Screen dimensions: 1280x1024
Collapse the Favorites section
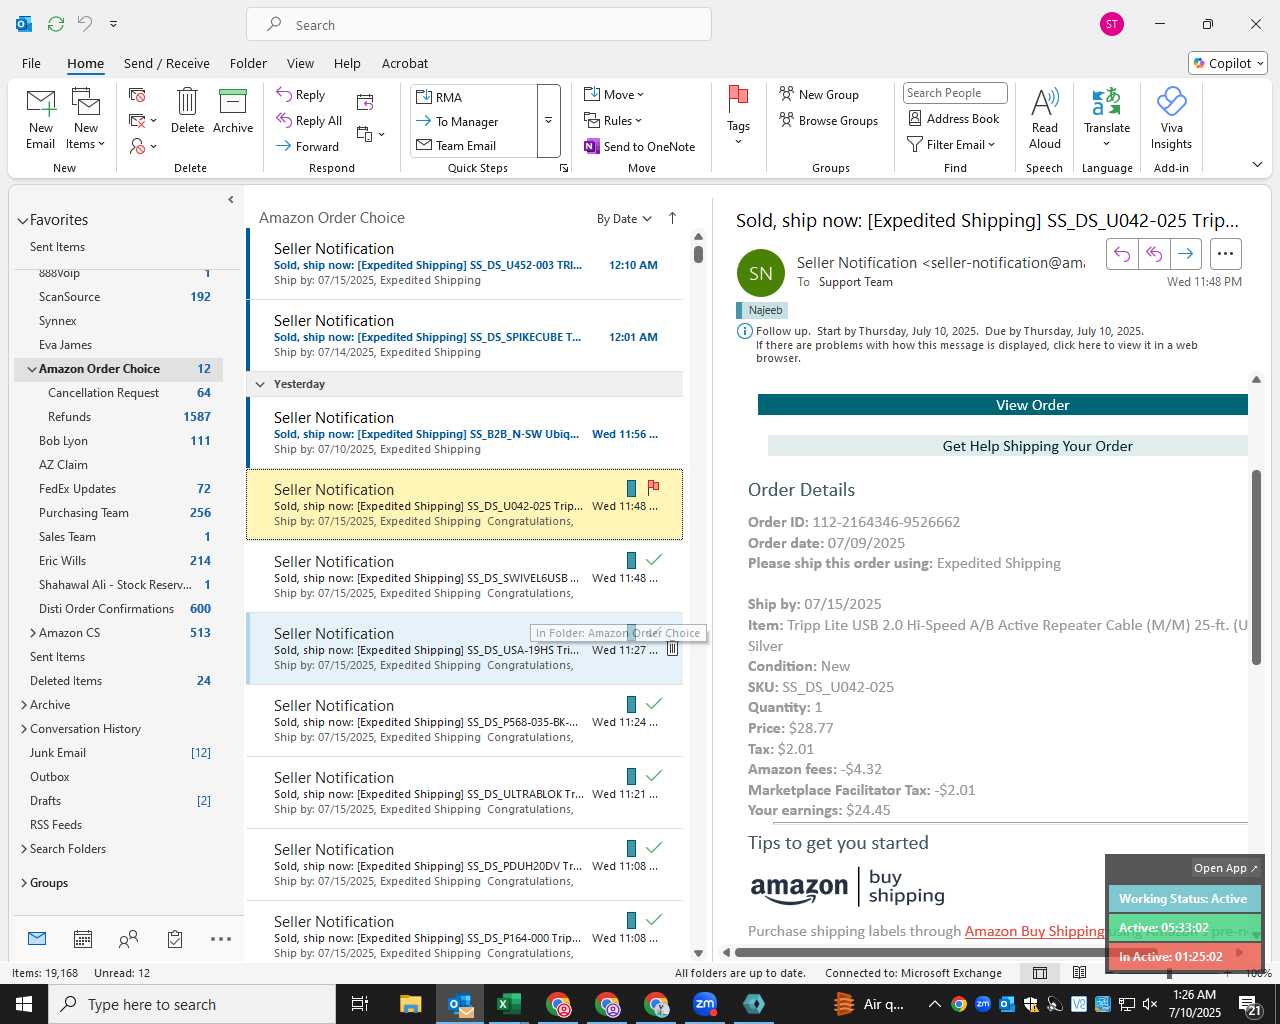tap(22, 221)
